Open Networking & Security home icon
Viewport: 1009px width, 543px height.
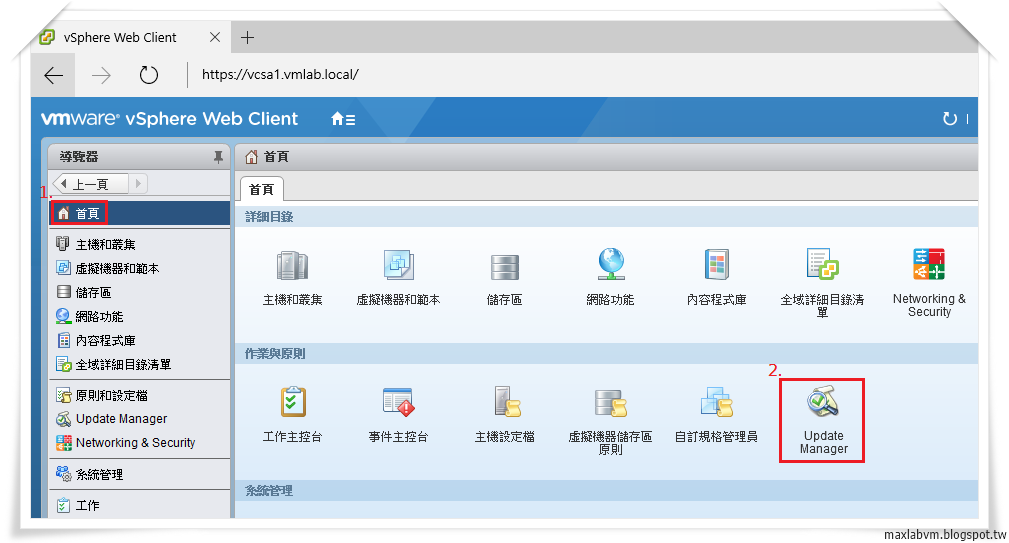(x=929, y=264)
